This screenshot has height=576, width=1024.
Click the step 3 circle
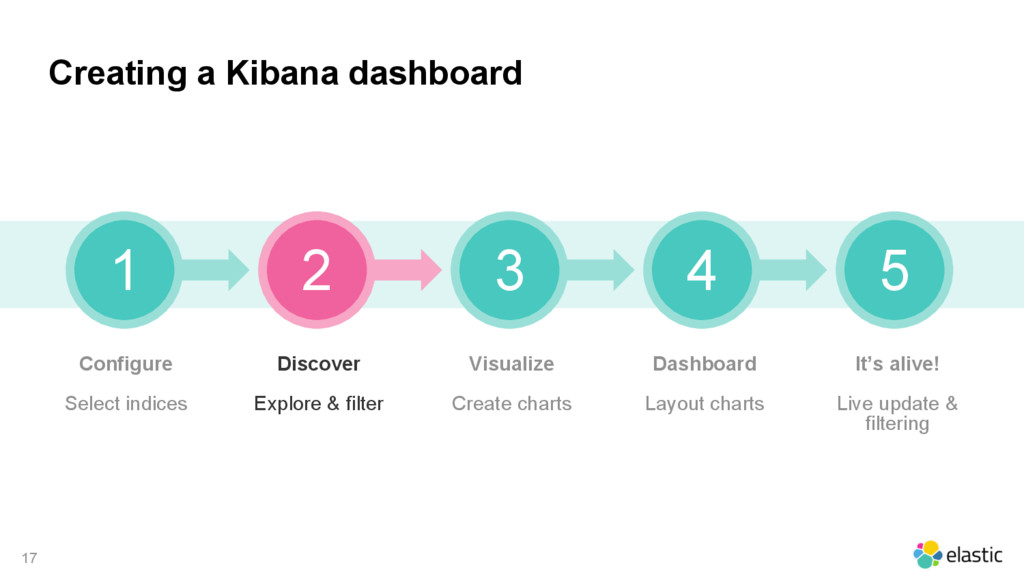(x=509, y=270)
